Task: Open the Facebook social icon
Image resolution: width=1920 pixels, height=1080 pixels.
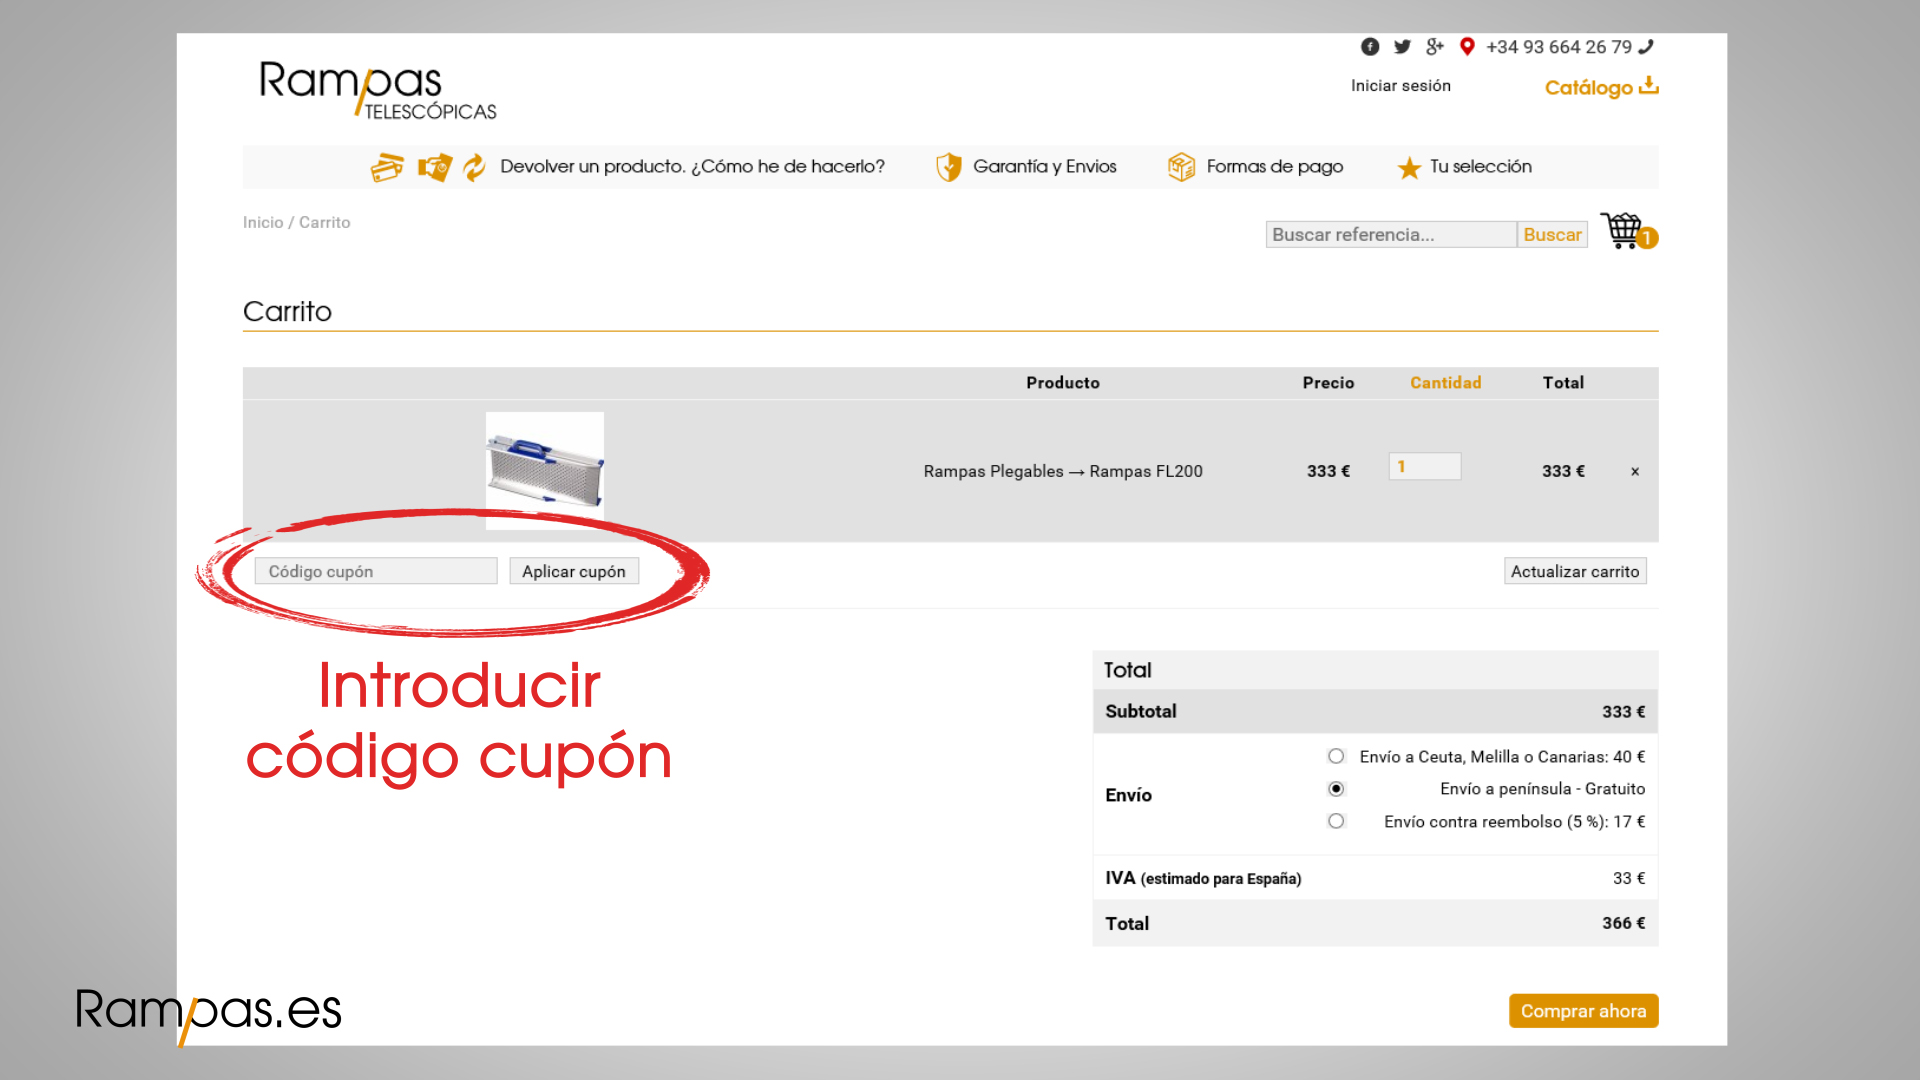Action: click(x=1370, y=47)
